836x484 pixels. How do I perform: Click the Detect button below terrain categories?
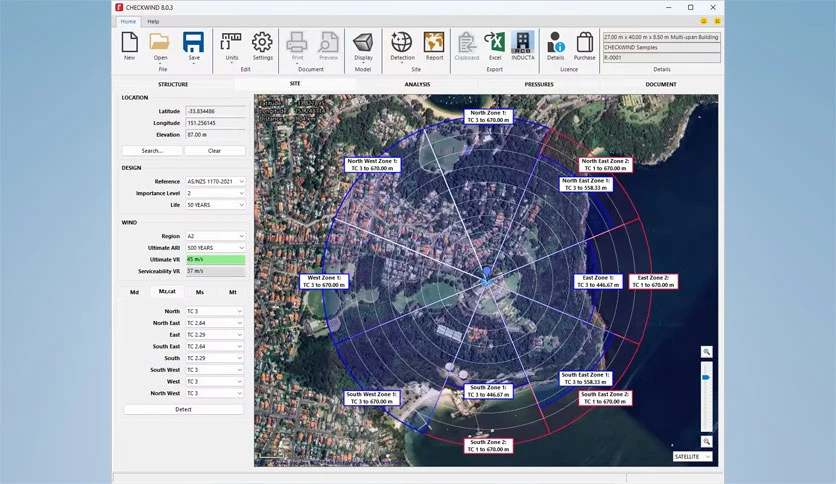click(x=183, y=409)
